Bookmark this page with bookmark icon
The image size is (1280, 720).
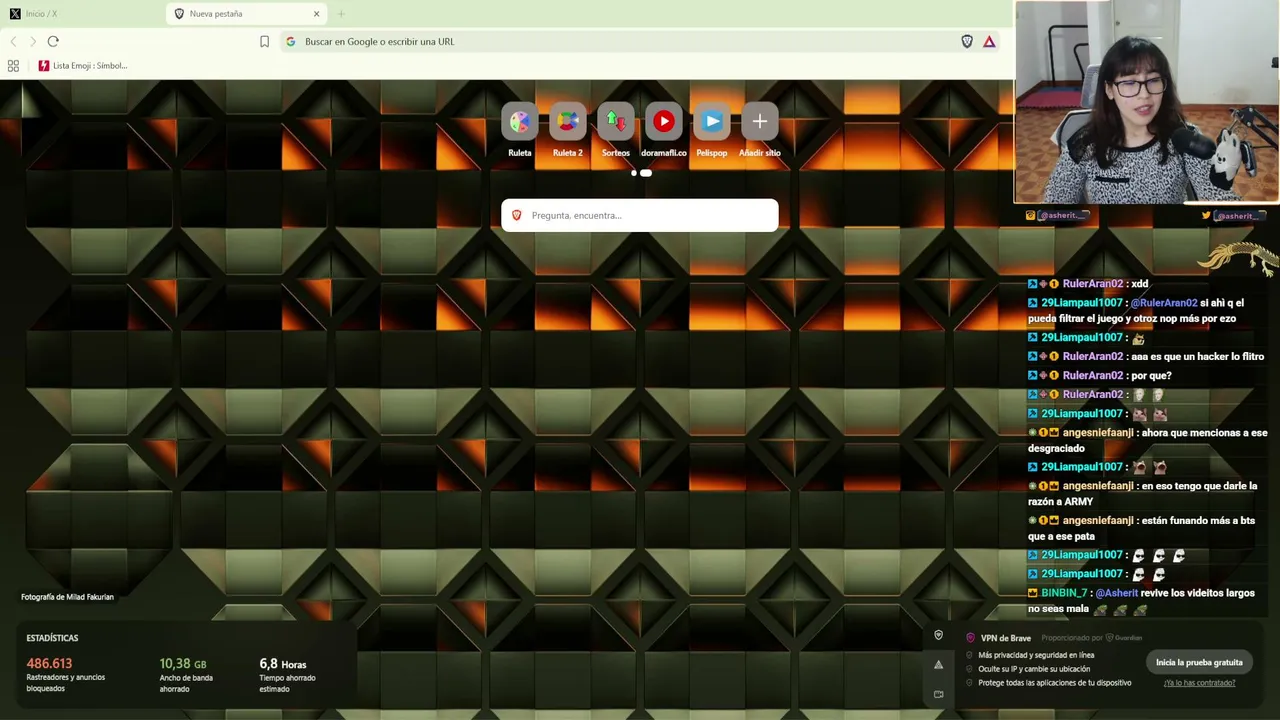pyautogui.click(x=264, y=42)
